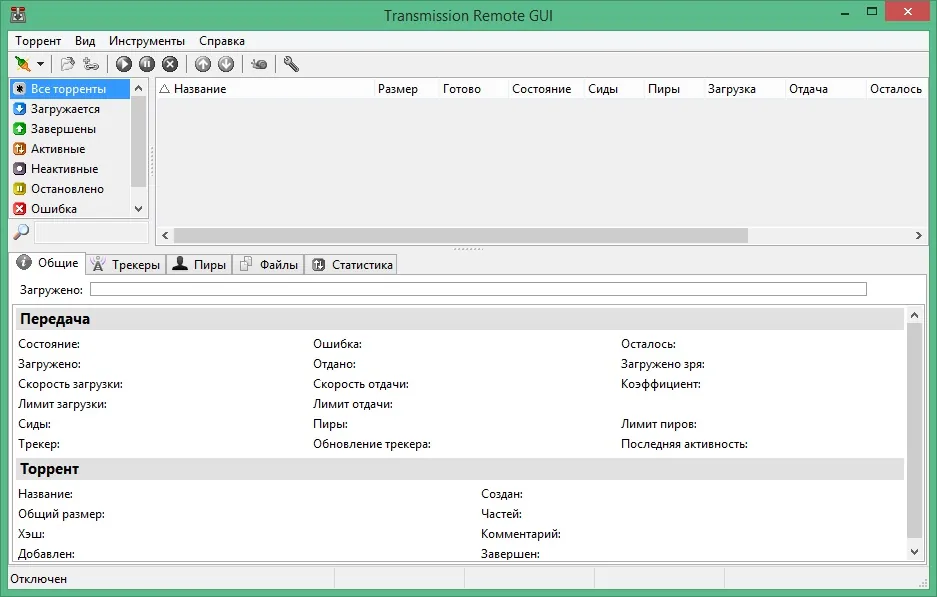
Task: Close the Transmission Remote GUI window
Action: click(x=908, y=12)
